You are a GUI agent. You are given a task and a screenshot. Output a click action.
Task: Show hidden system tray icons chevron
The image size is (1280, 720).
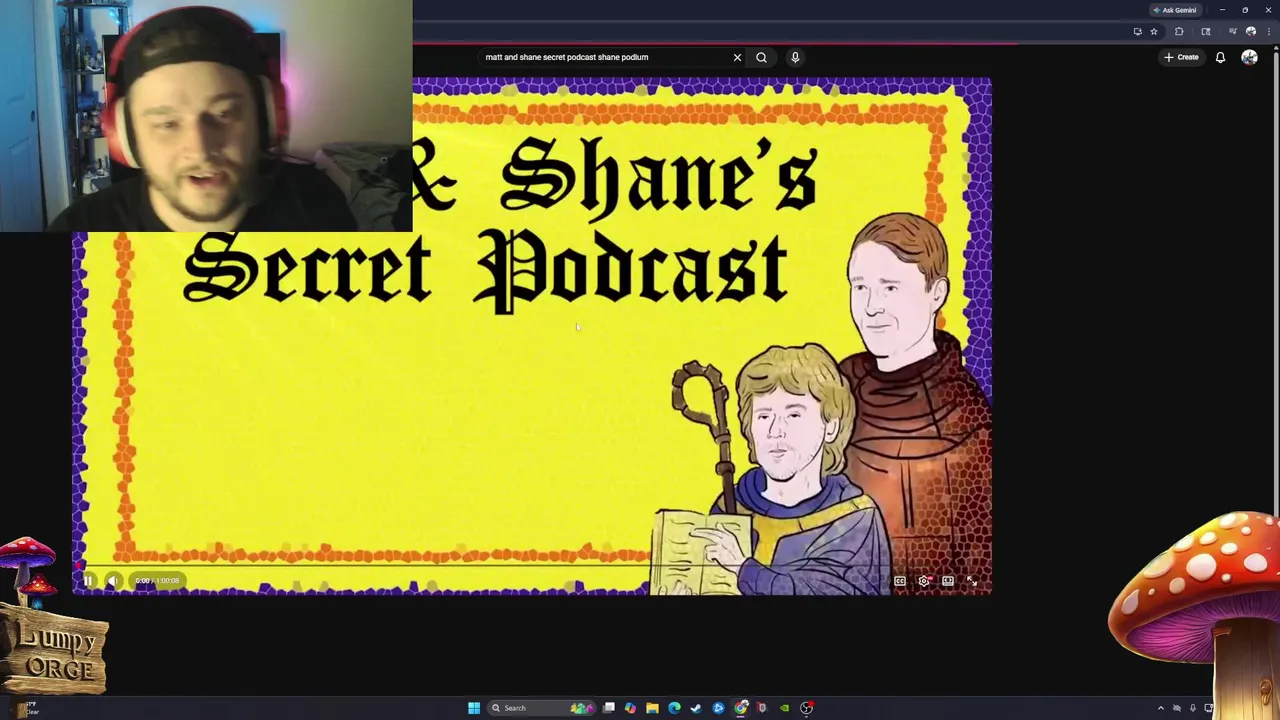coord(1160,708)
